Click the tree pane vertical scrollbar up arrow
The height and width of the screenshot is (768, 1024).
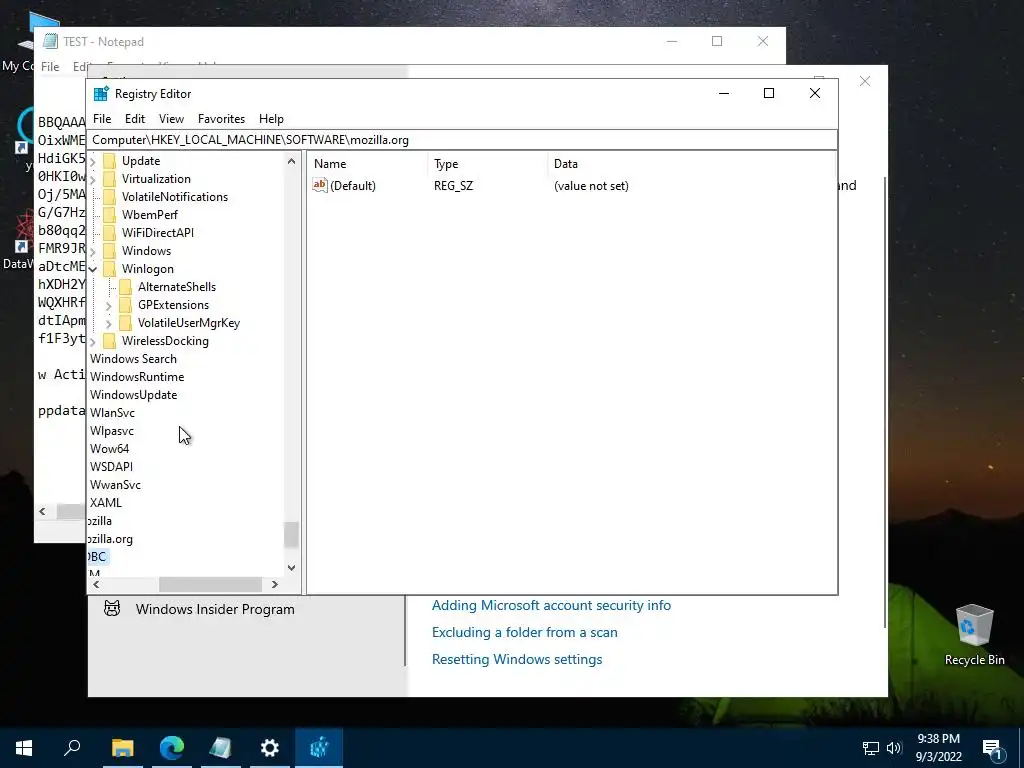(x=291, y=161)
